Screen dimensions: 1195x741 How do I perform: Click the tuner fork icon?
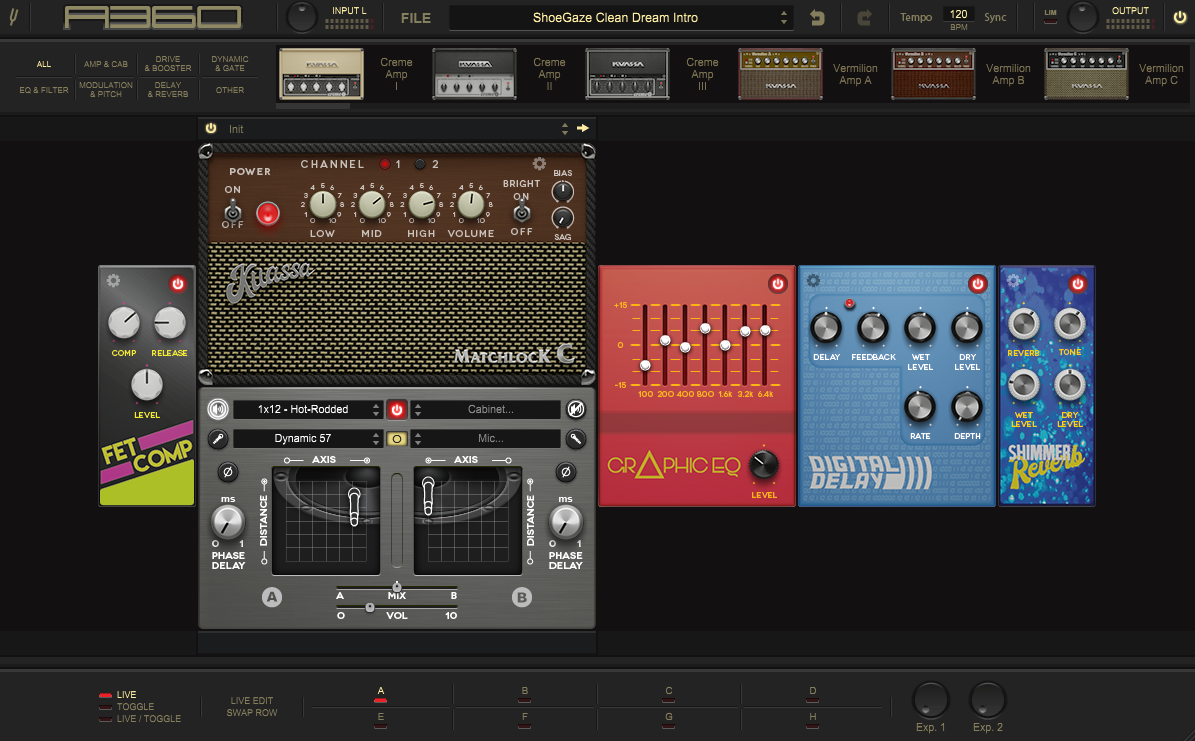pos(14,16)
